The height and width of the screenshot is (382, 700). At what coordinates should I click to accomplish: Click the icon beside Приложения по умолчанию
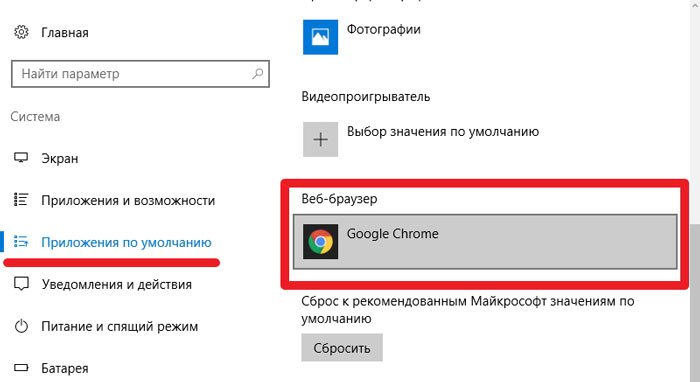pyautogui.click(x=21, y=241)
